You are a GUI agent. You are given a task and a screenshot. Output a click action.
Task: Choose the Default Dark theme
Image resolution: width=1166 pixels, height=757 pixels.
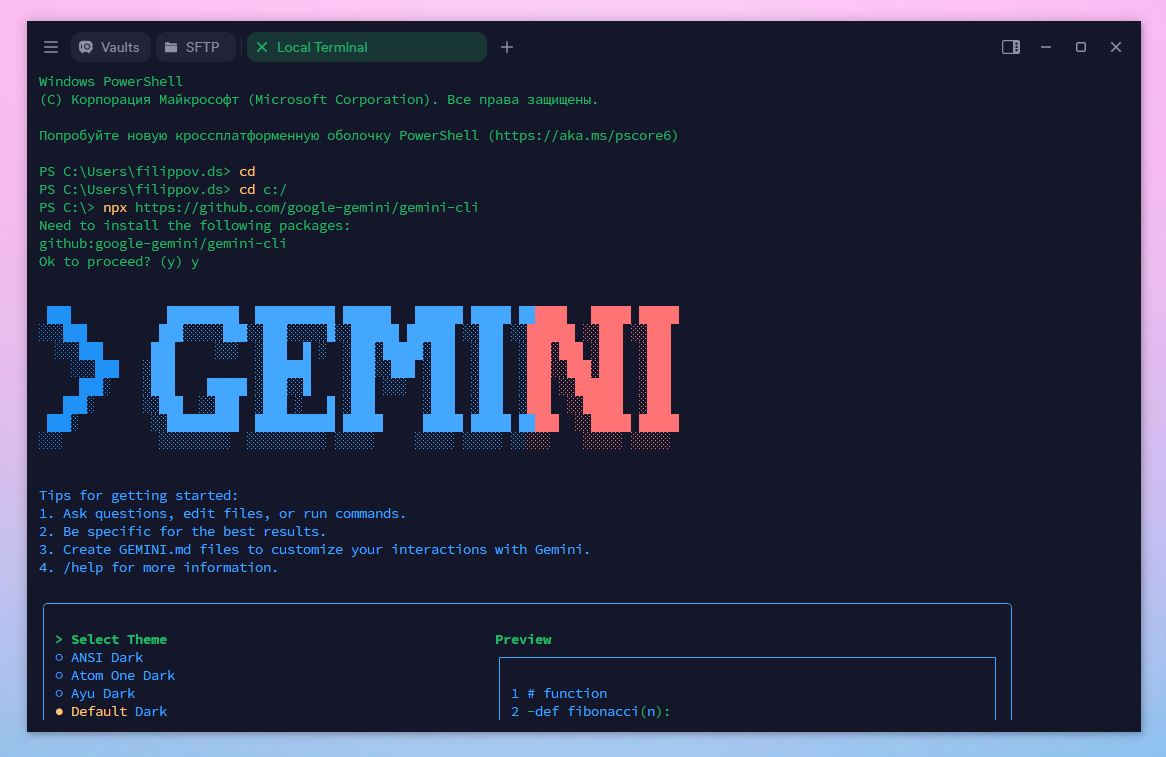(111, 711)
